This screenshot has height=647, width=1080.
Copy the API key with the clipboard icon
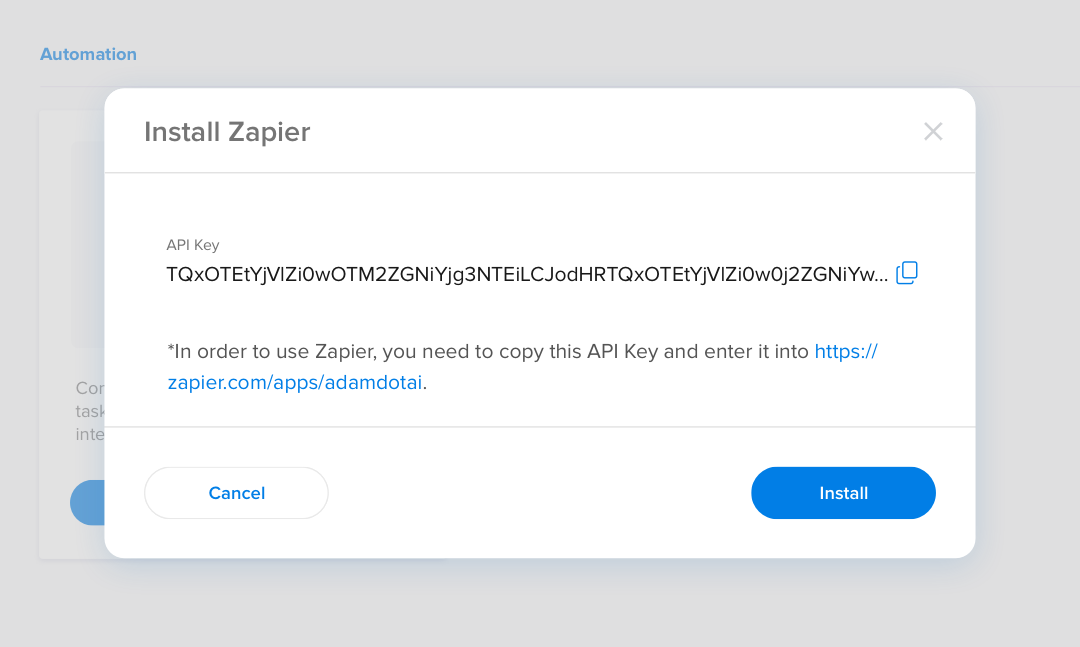906,273
